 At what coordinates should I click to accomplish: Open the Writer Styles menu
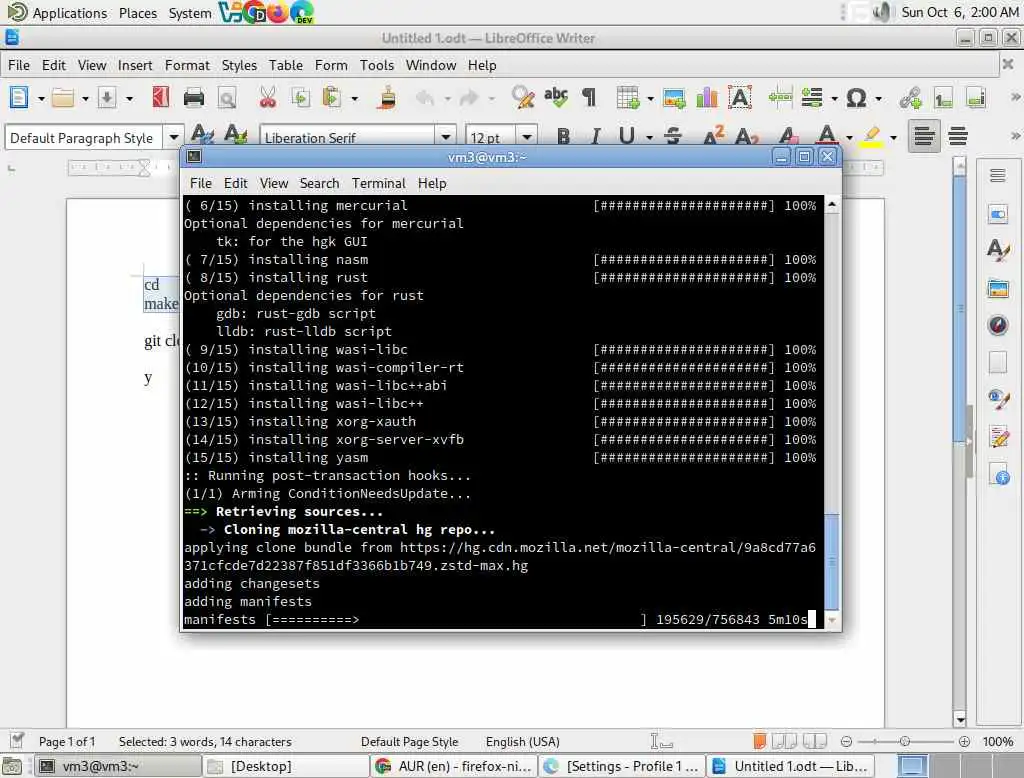[239, 65]
